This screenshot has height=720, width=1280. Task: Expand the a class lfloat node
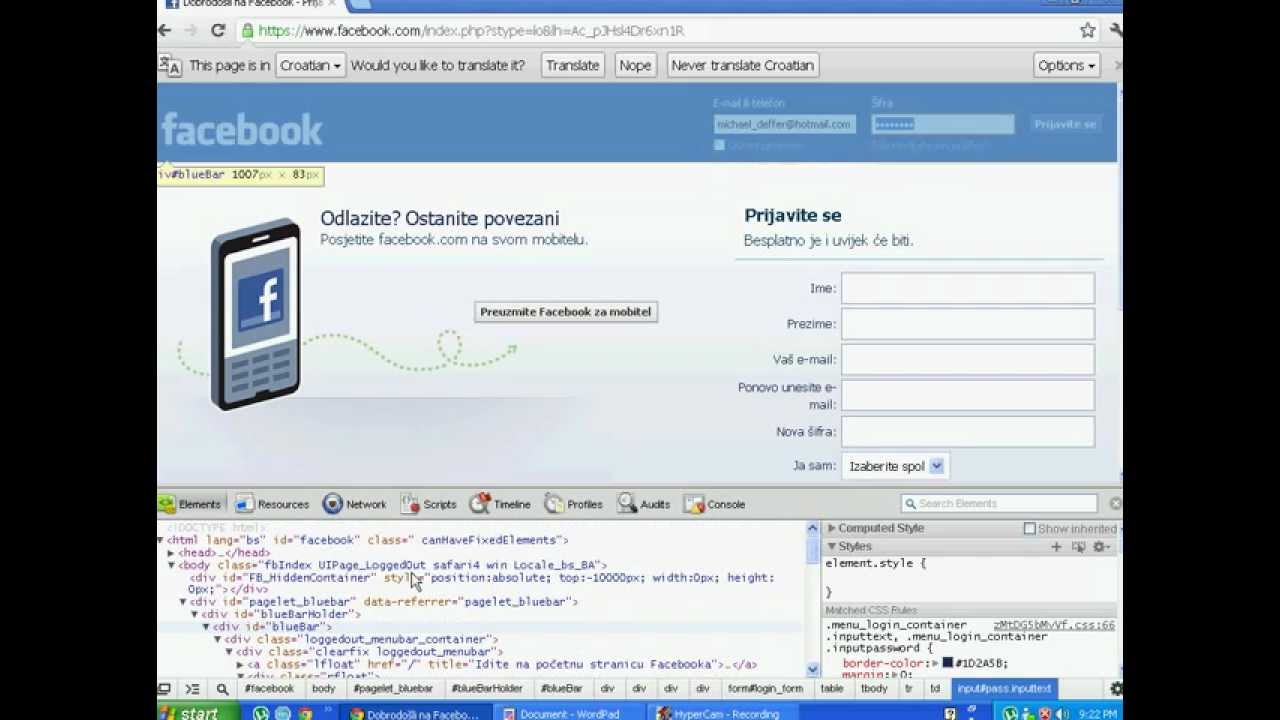point(240,664)
